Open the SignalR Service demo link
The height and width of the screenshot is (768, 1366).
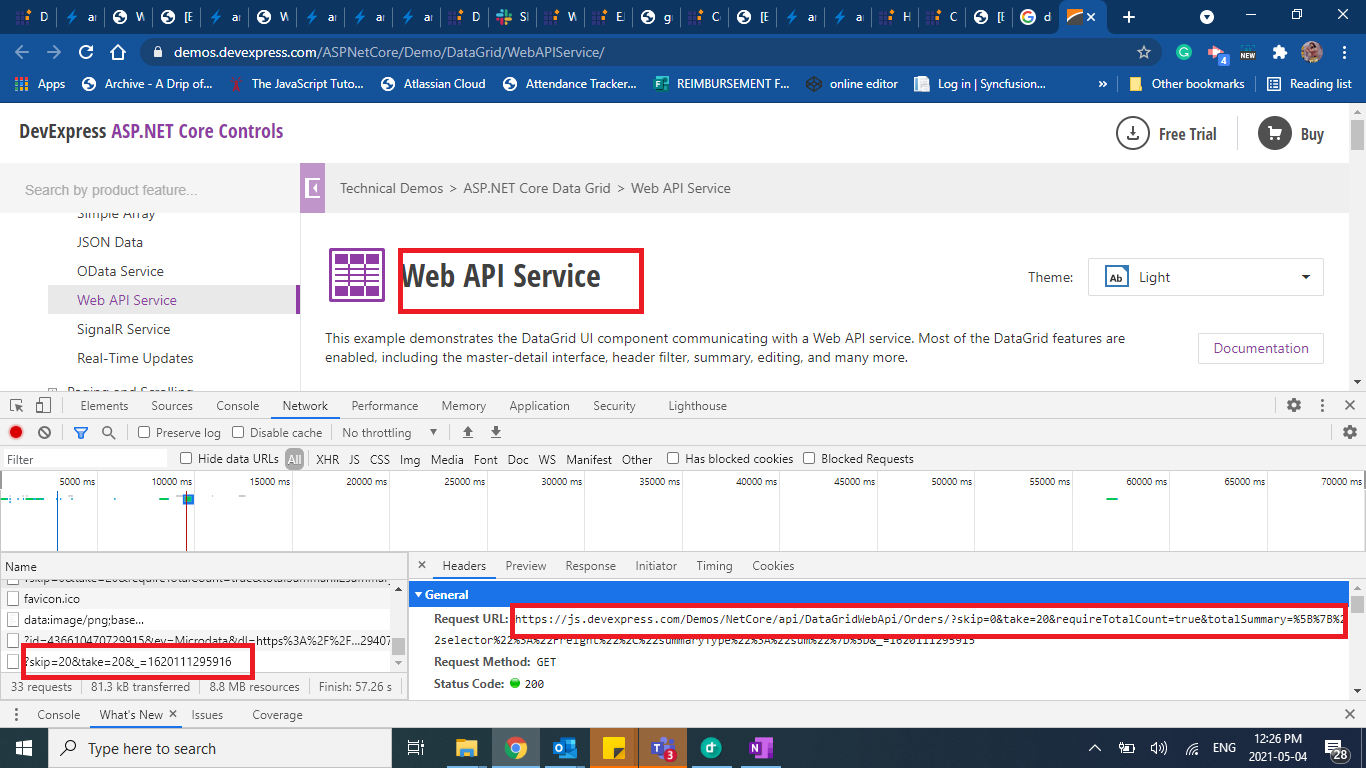(123, 329)
